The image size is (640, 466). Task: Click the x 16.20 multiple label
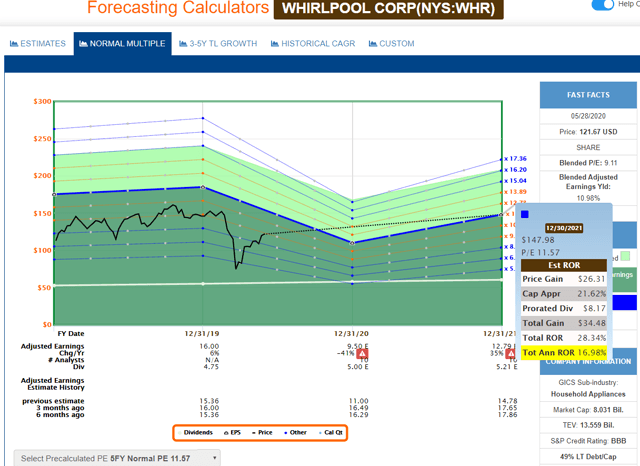(516, 170)
